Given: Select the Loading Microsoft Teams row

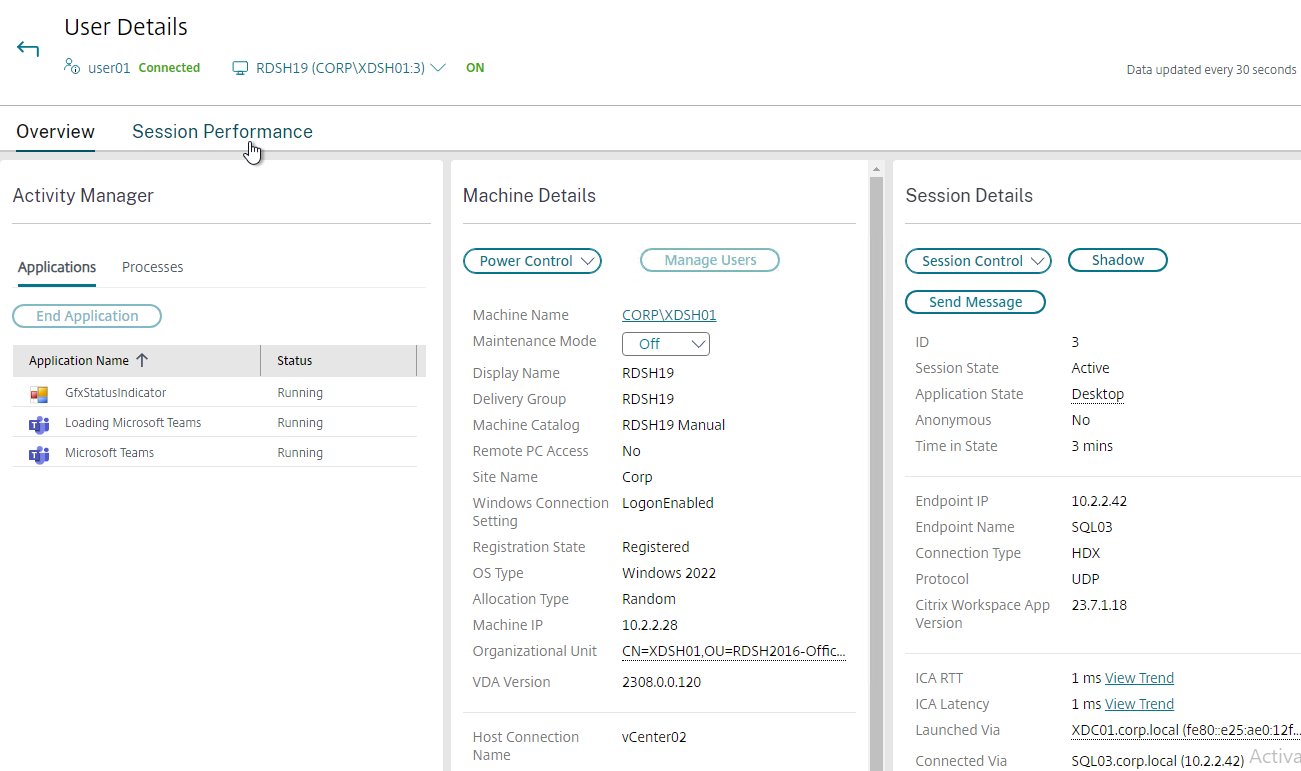Looking at the screenshot, I should [215, 422].
